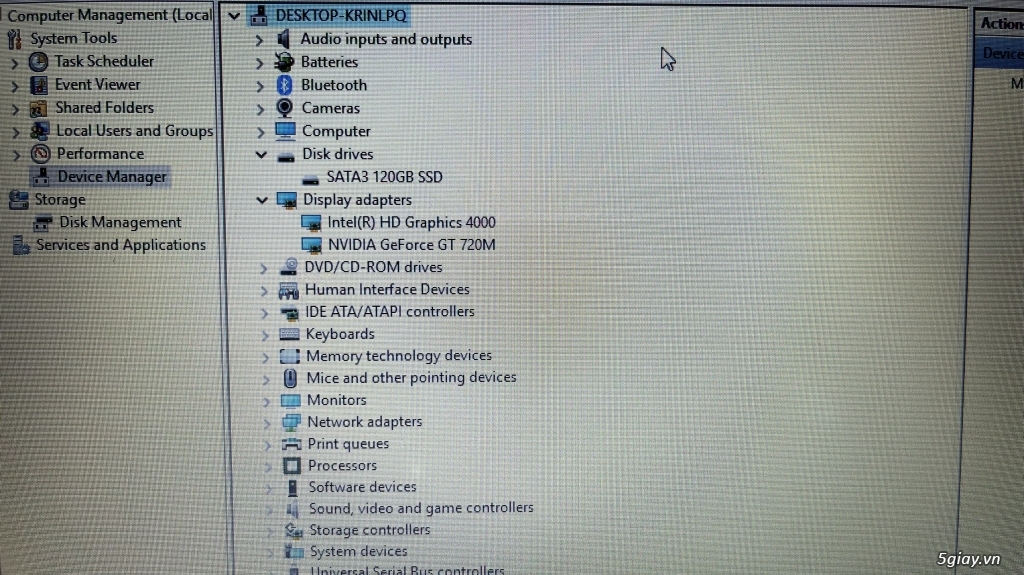
Task: Expand the Keyboards category
Action: pos(264,335)
